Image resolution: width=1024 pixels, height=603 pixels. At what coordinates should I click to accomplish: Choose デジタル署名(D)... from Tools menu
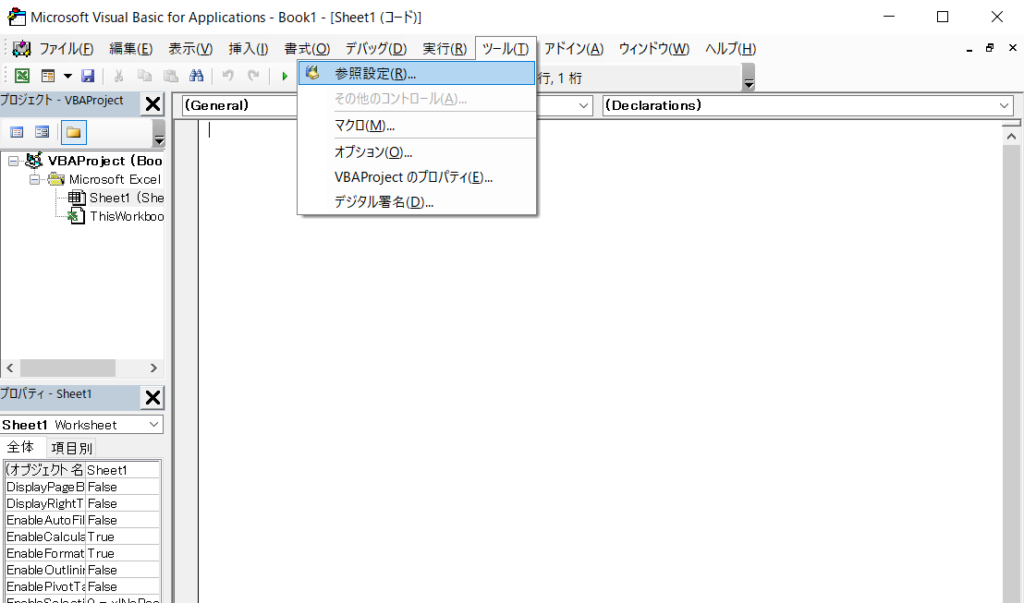point(417,202)
